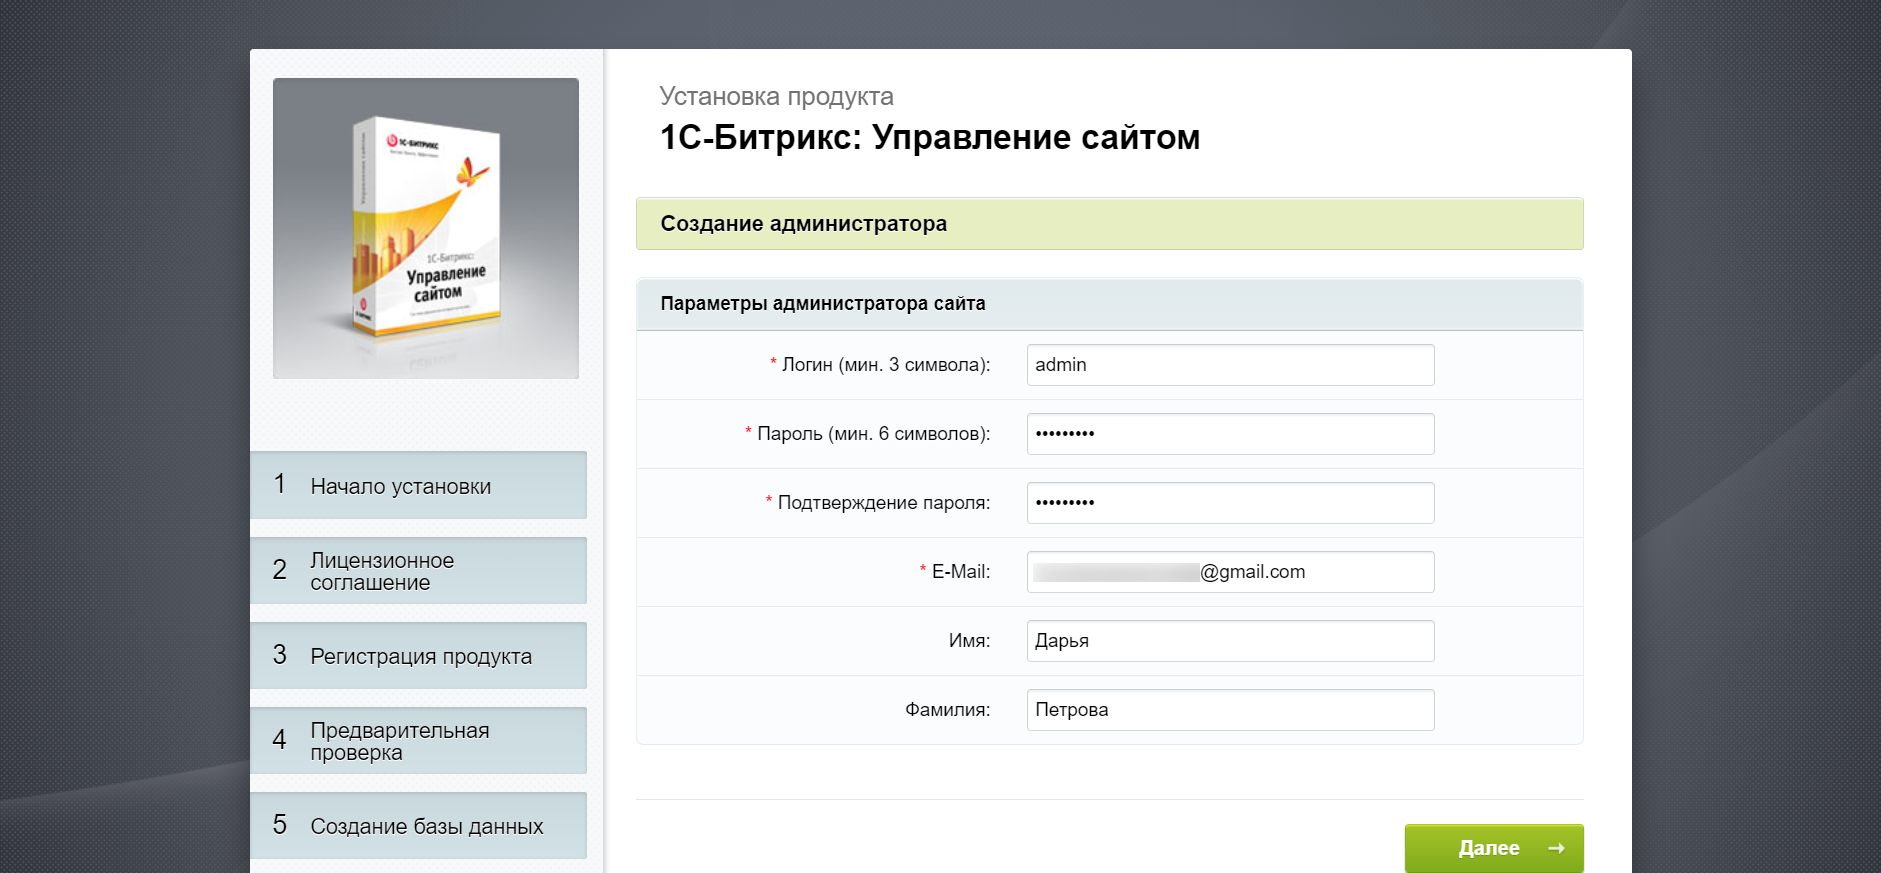Click the Установка продукта text
Viewport: 1881px width, 873px height.
coord(776,96)
